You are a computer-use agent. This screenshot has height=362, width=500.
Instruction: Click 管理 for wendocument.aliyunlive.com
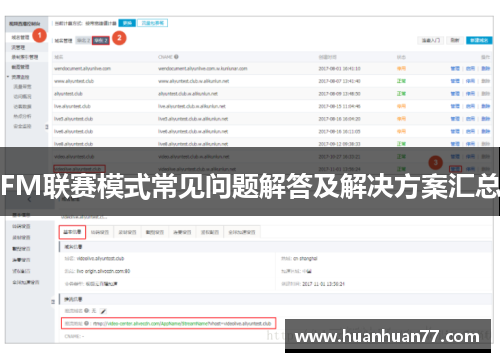[x=455, y=68]
